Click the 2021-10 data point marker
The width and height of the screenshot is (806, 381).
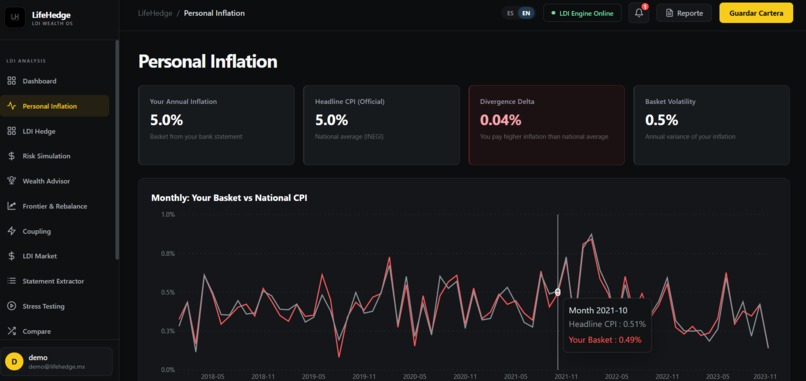click(558, 292)
